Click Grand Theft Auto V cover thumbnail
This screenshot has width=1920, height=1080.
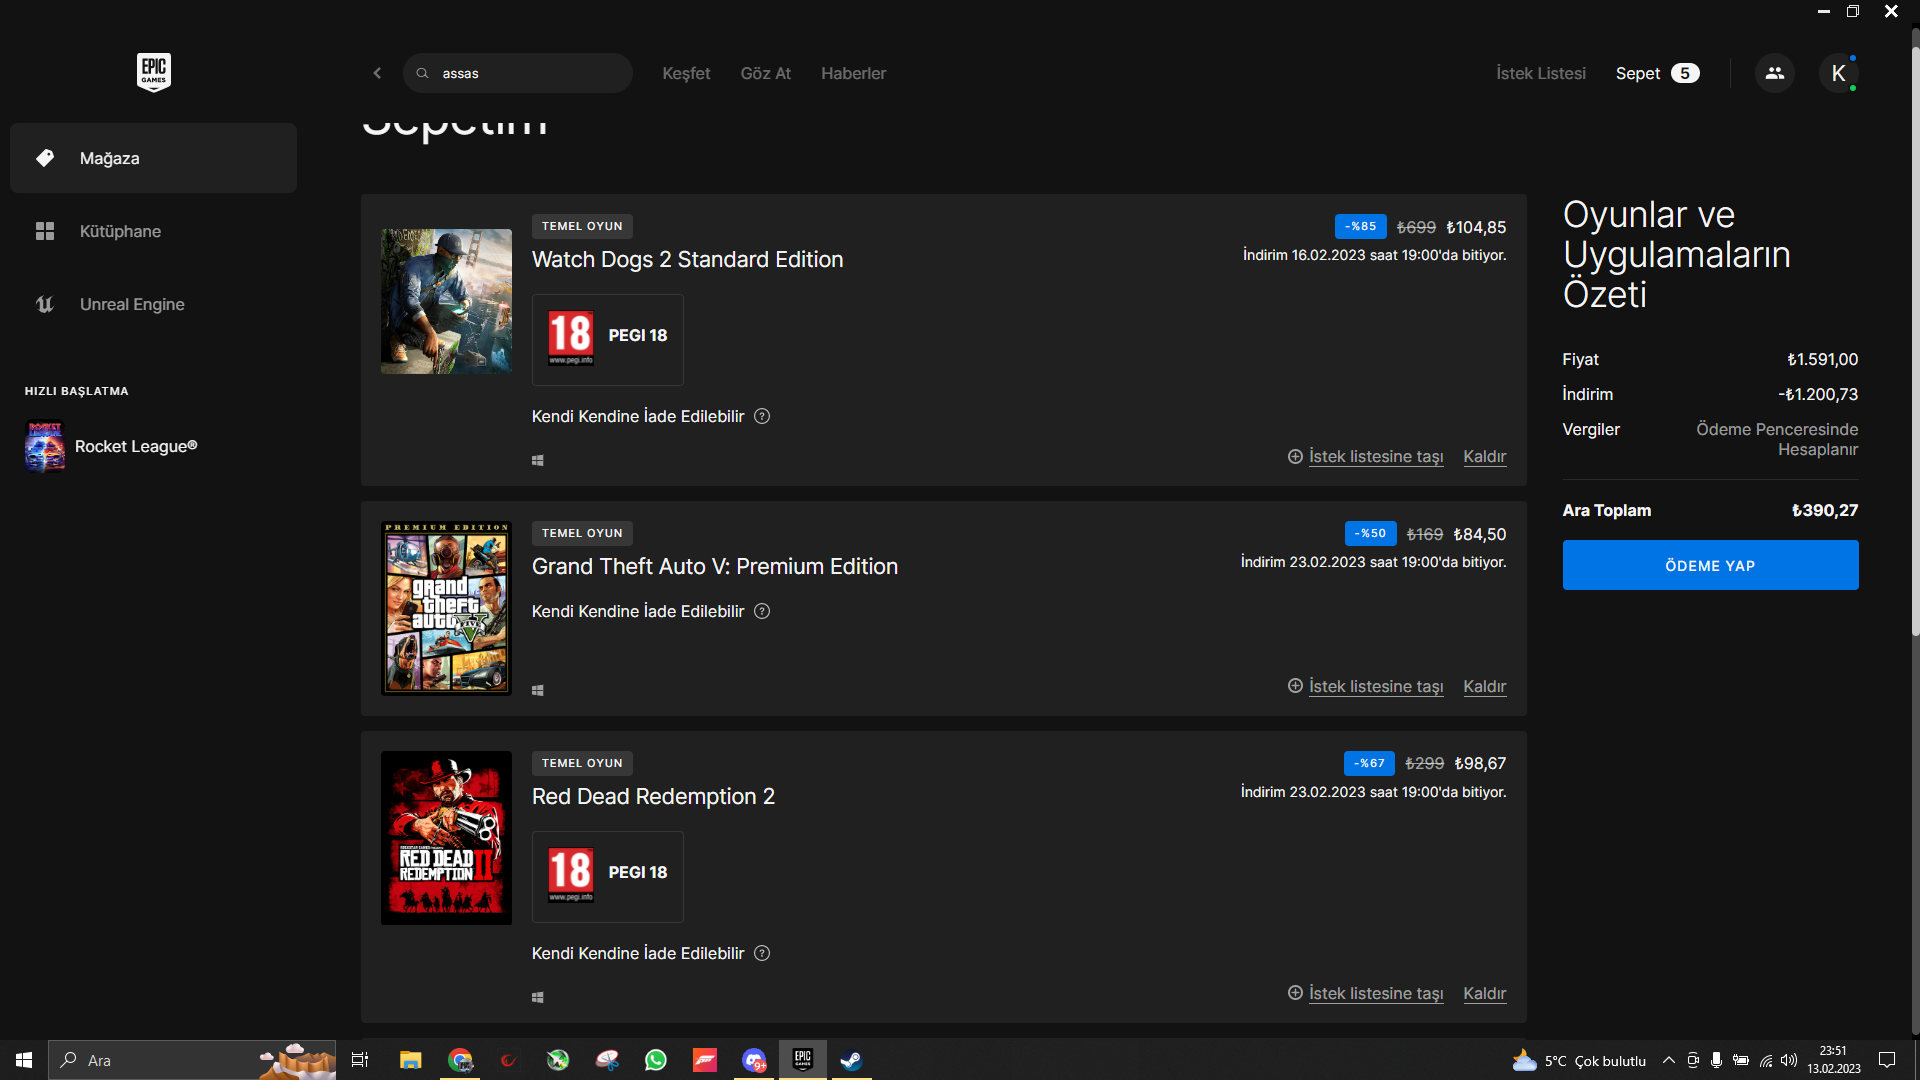pyautogui.click(x=446, y=608)
